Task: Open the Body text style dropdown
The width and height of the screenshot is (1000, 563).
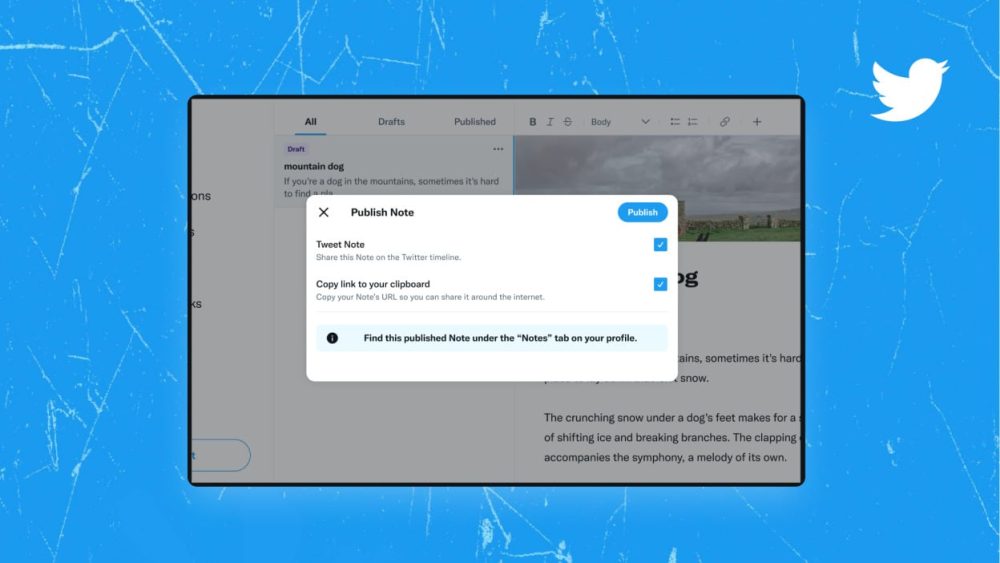Action: coord(619,122)
